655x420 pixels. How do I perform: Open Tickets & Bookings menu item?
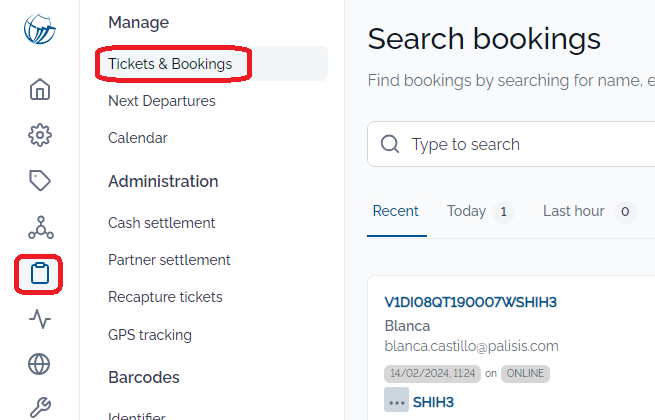pyautogui.click(x=170, y=64)
